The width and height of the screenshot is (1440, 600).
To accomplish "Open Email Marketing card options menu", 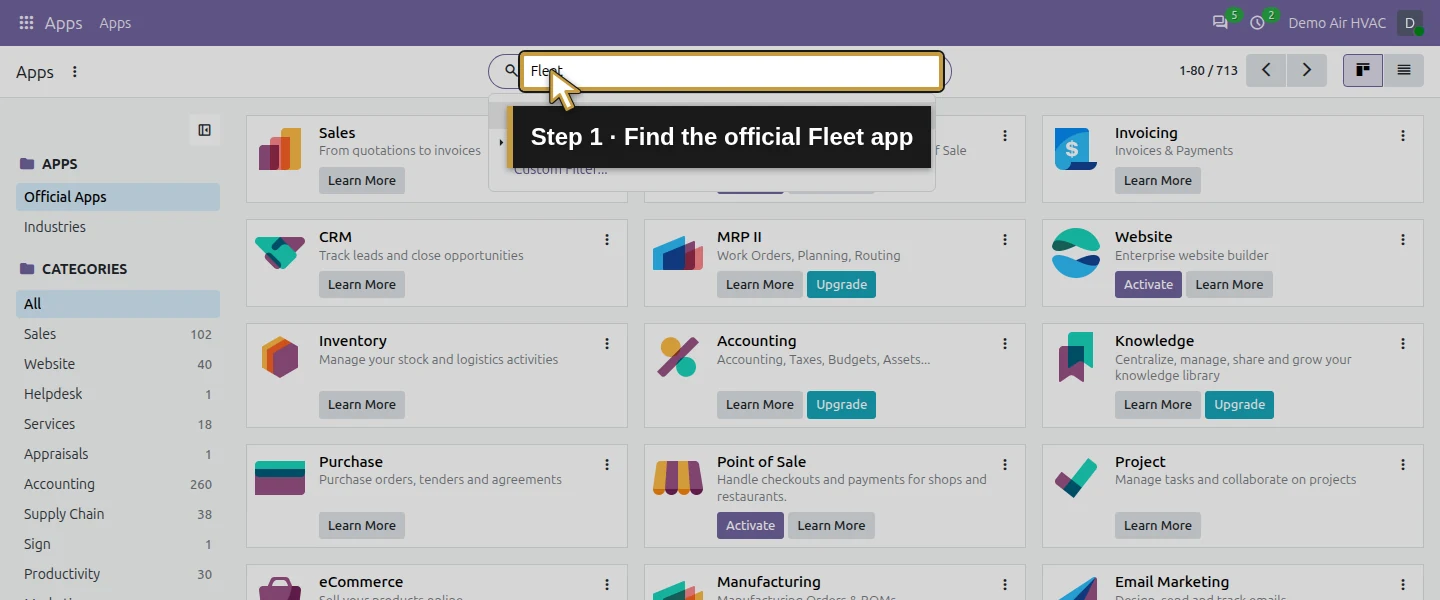I will tap(1403, 585).
